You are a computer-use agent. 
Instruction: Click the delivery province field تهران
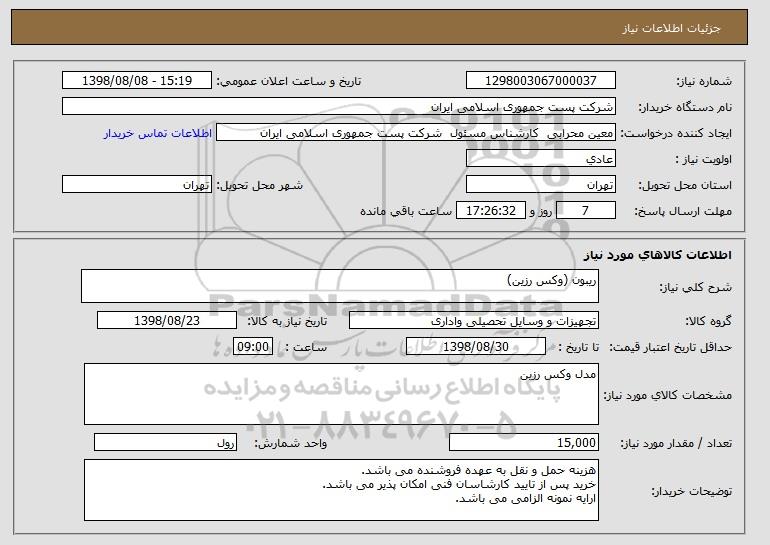click(x=541, y=185)
